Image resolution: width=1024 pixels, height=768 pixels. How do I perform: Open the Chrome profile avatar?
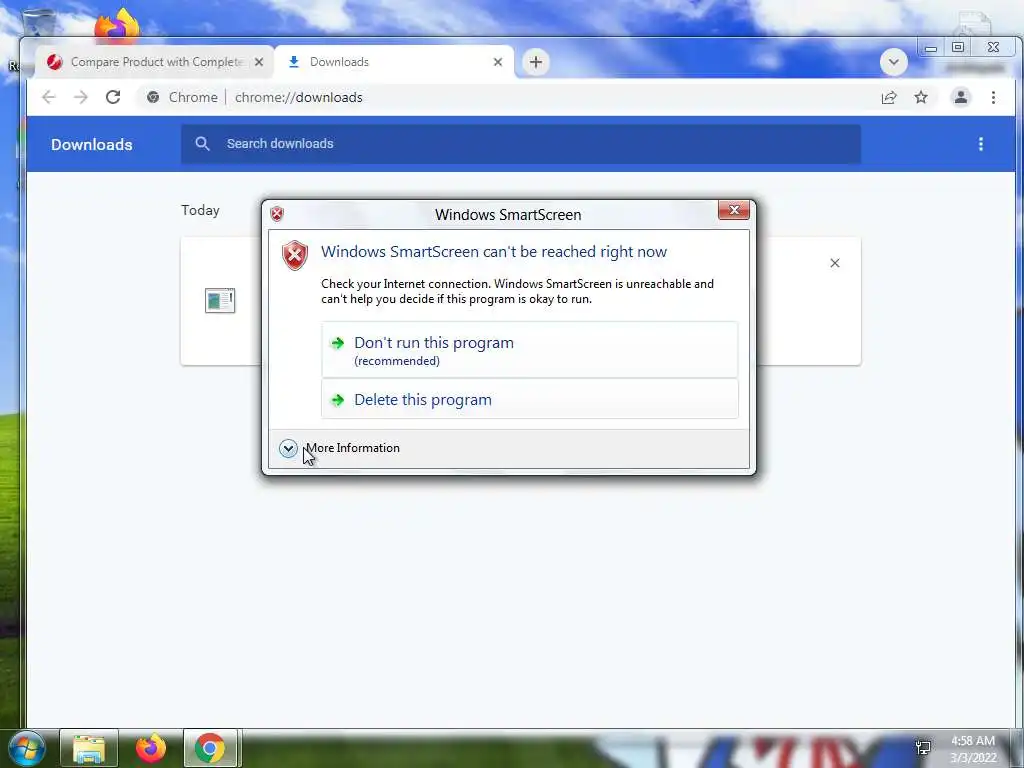[x=961, y=97]
